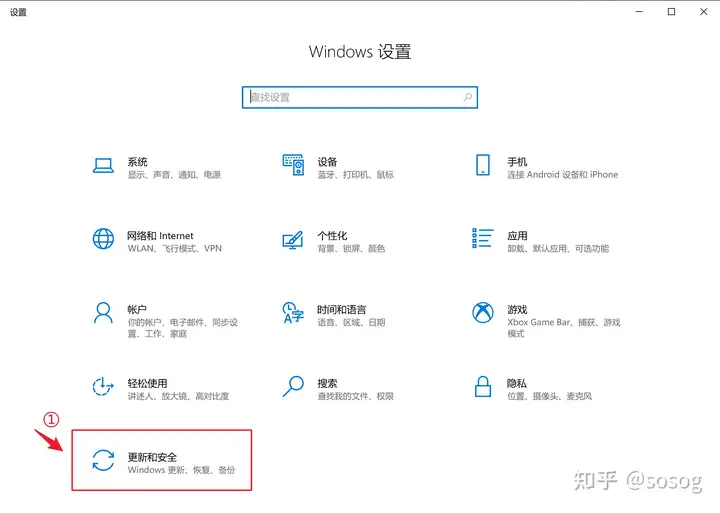
Task: Click text 背景、锁屏、颜色
Action: [x=351, y=248]
